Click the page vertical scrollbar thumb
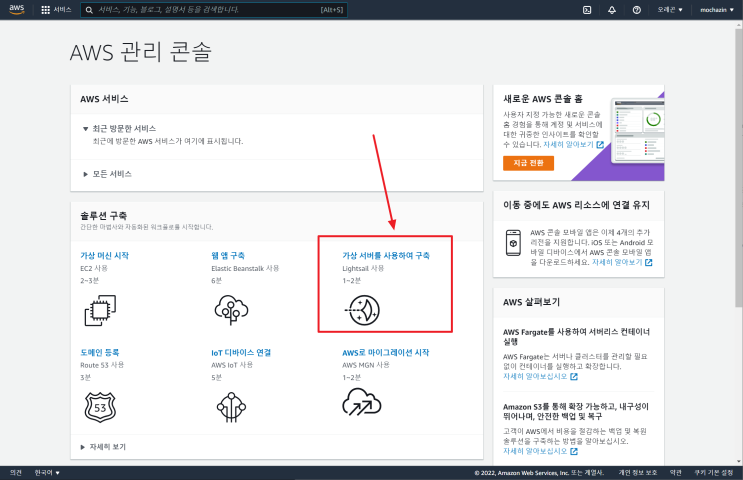The width and height of the screenshot is (743, 480). (x=739, y=167)
